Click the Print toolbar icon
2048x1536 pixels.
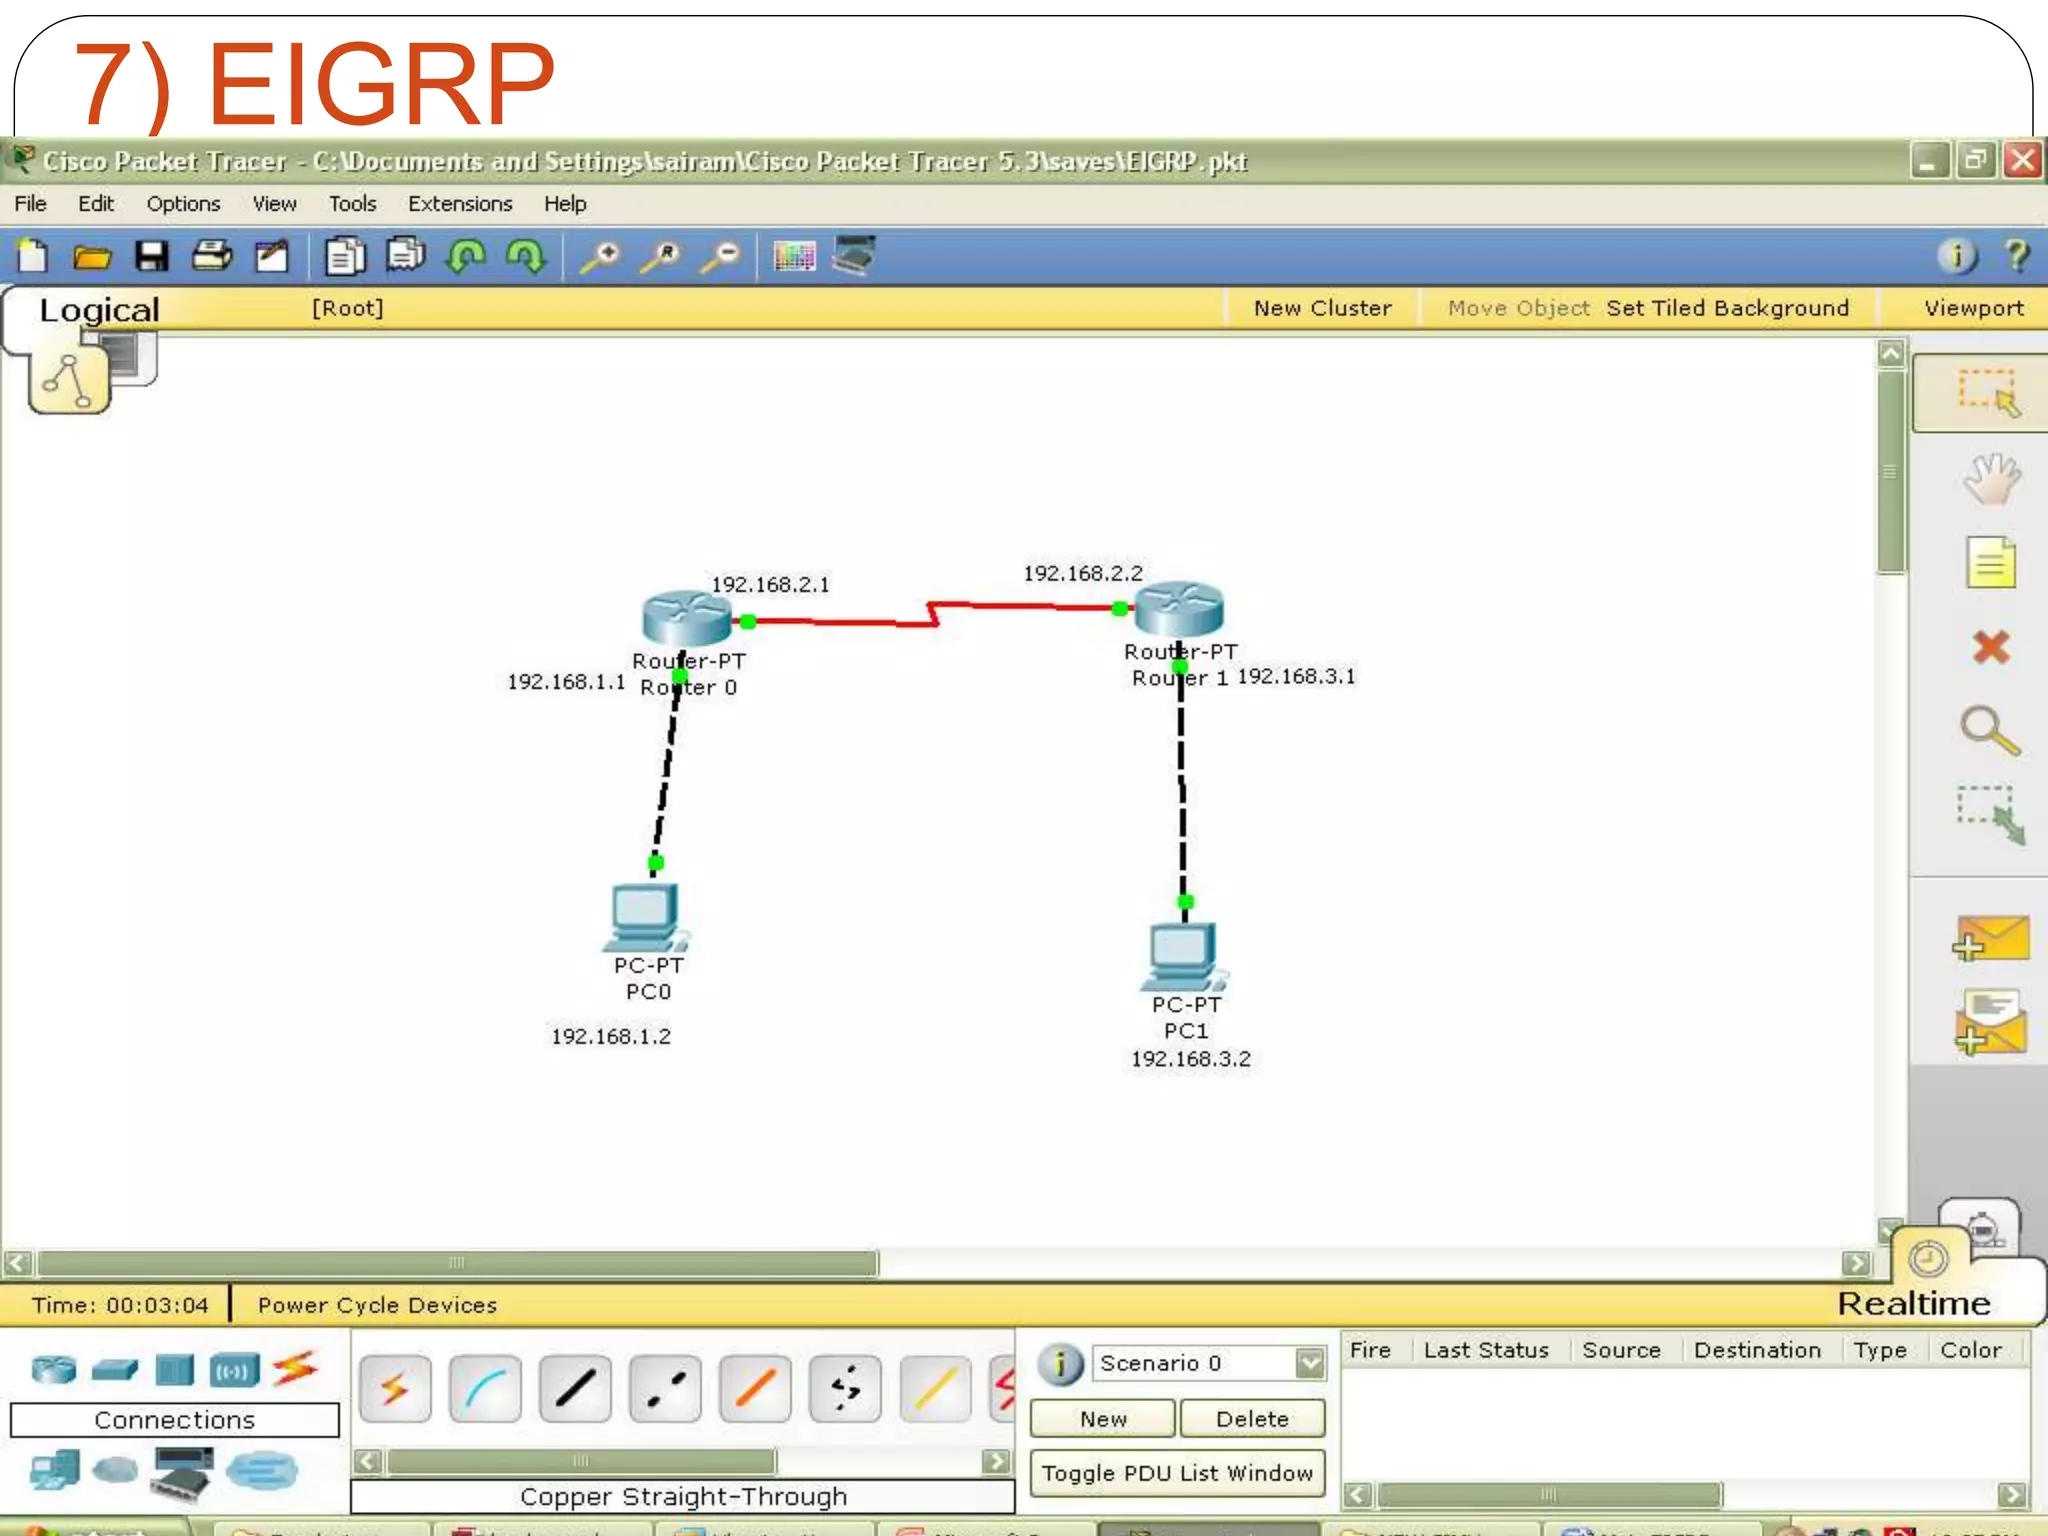click(212, 257)
